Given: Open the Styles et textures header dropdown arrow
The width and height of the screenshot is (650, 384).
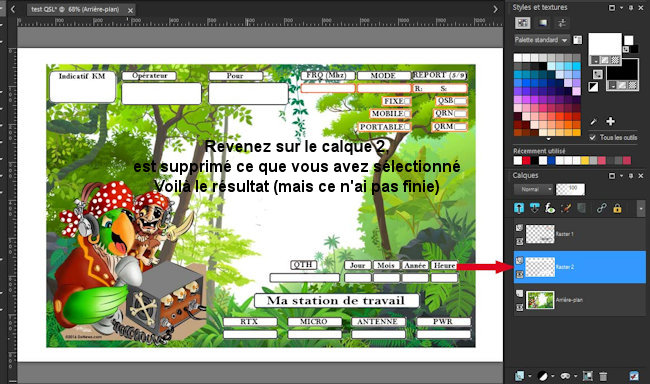Looking at the screenshot, I should coord(621,8).
